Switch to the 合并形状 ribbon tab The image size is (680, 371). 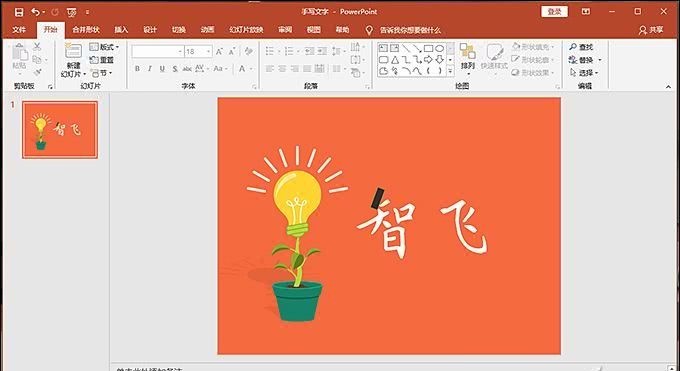click(x=85, y=30)
